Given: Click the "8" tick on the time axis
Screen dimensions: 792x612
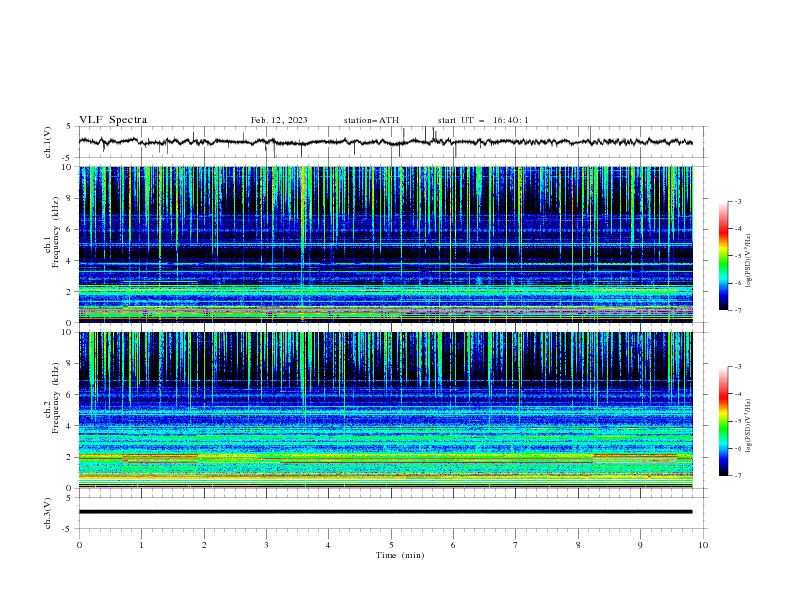Looking at the screenshot, I should click(578, 545).
